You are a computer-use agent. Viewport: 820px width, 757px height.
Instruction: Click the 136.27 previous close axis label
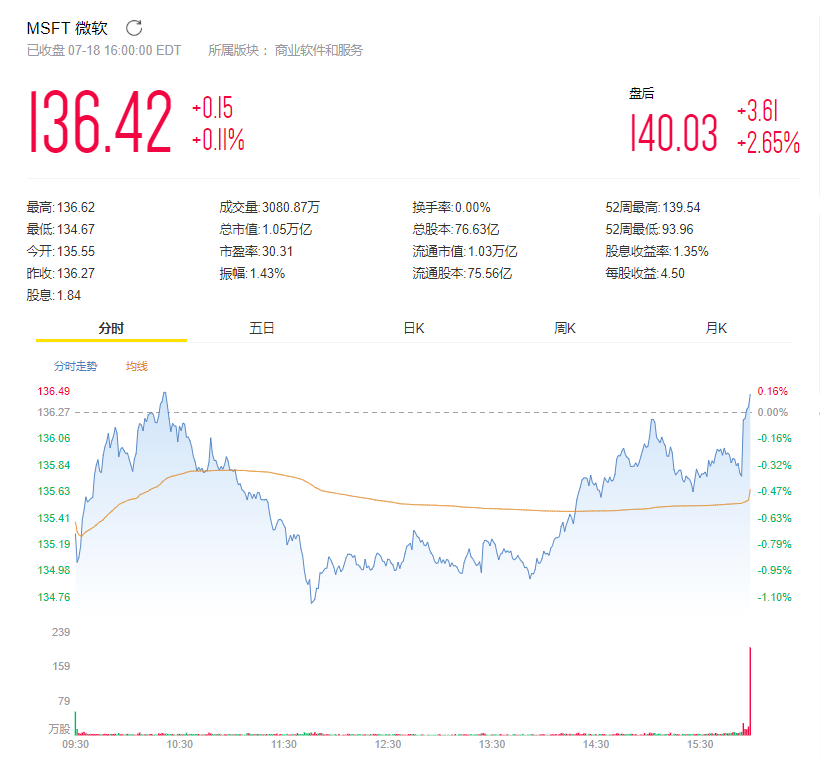tap(54, 412)
